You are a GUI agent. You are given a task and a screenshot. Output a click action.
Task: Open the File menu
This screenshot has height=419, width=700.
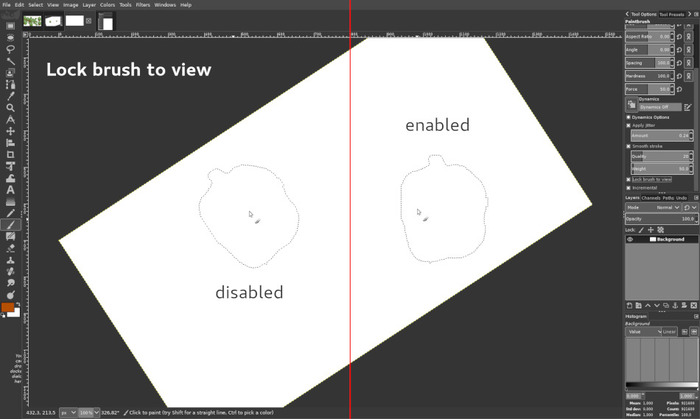pos(6,5)
